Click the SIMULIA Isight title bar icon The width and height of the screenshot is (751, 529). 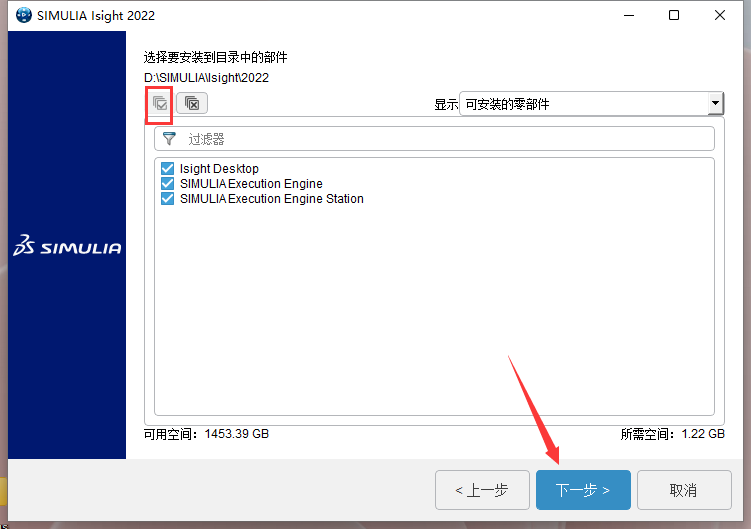[x=24, y=15]
